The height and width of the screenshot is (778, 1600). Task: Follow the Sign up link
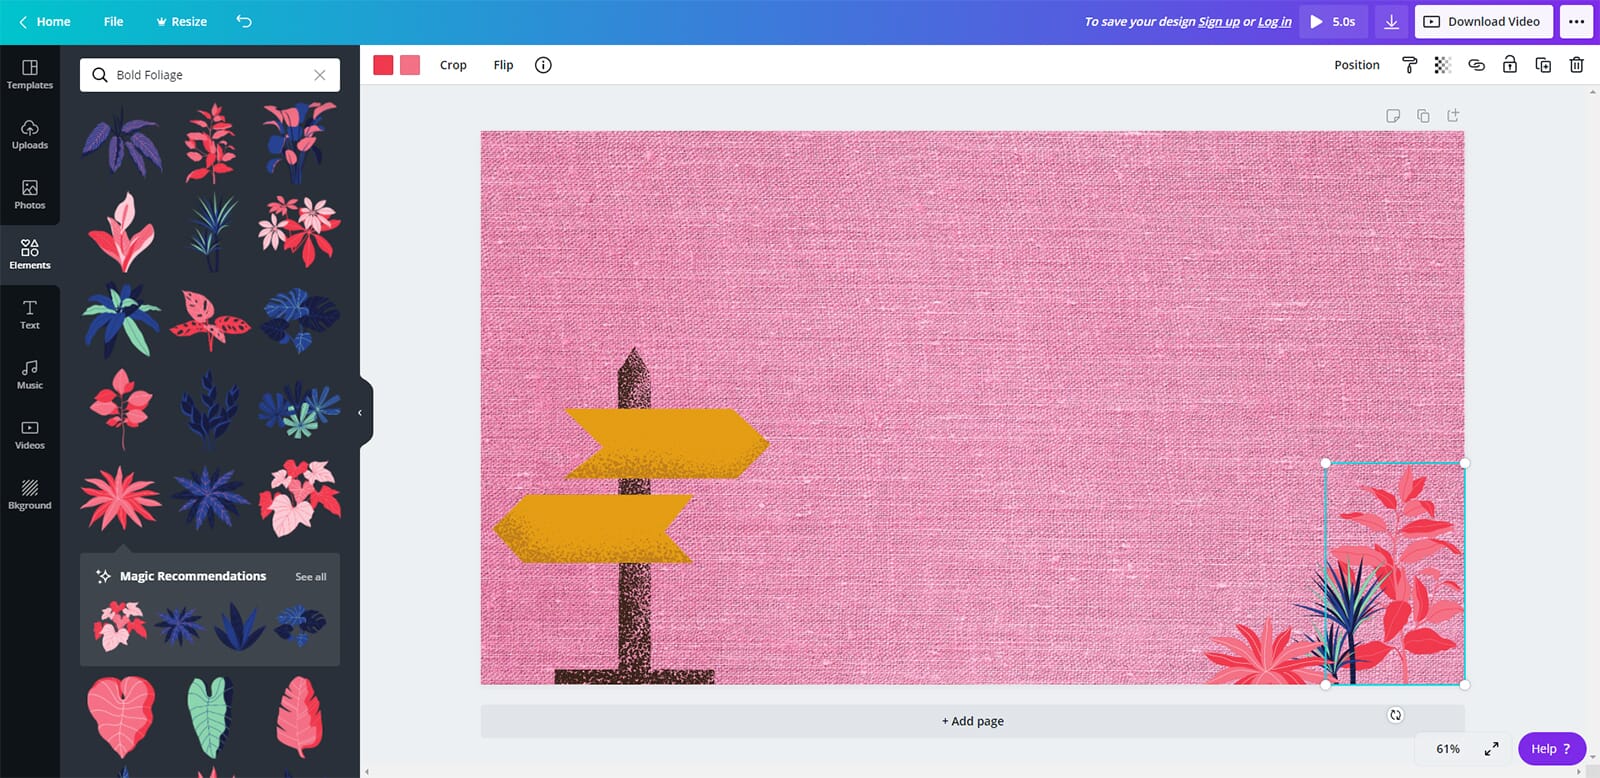[x=1219, y=22]
